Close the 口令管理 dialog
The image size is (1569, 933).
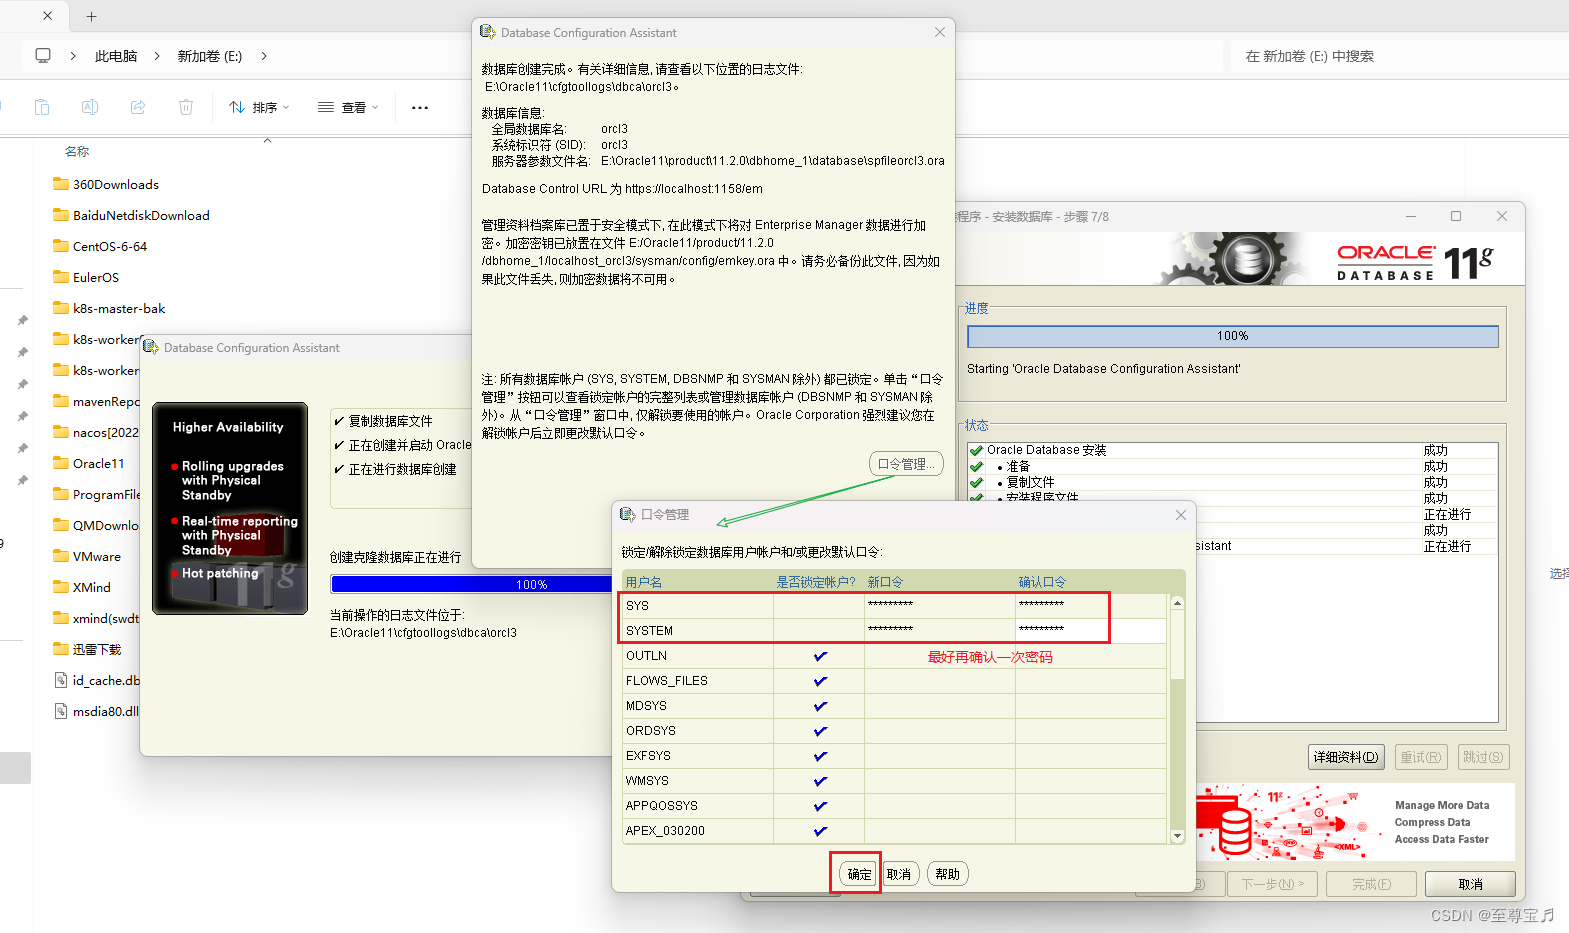point(1181,515)
